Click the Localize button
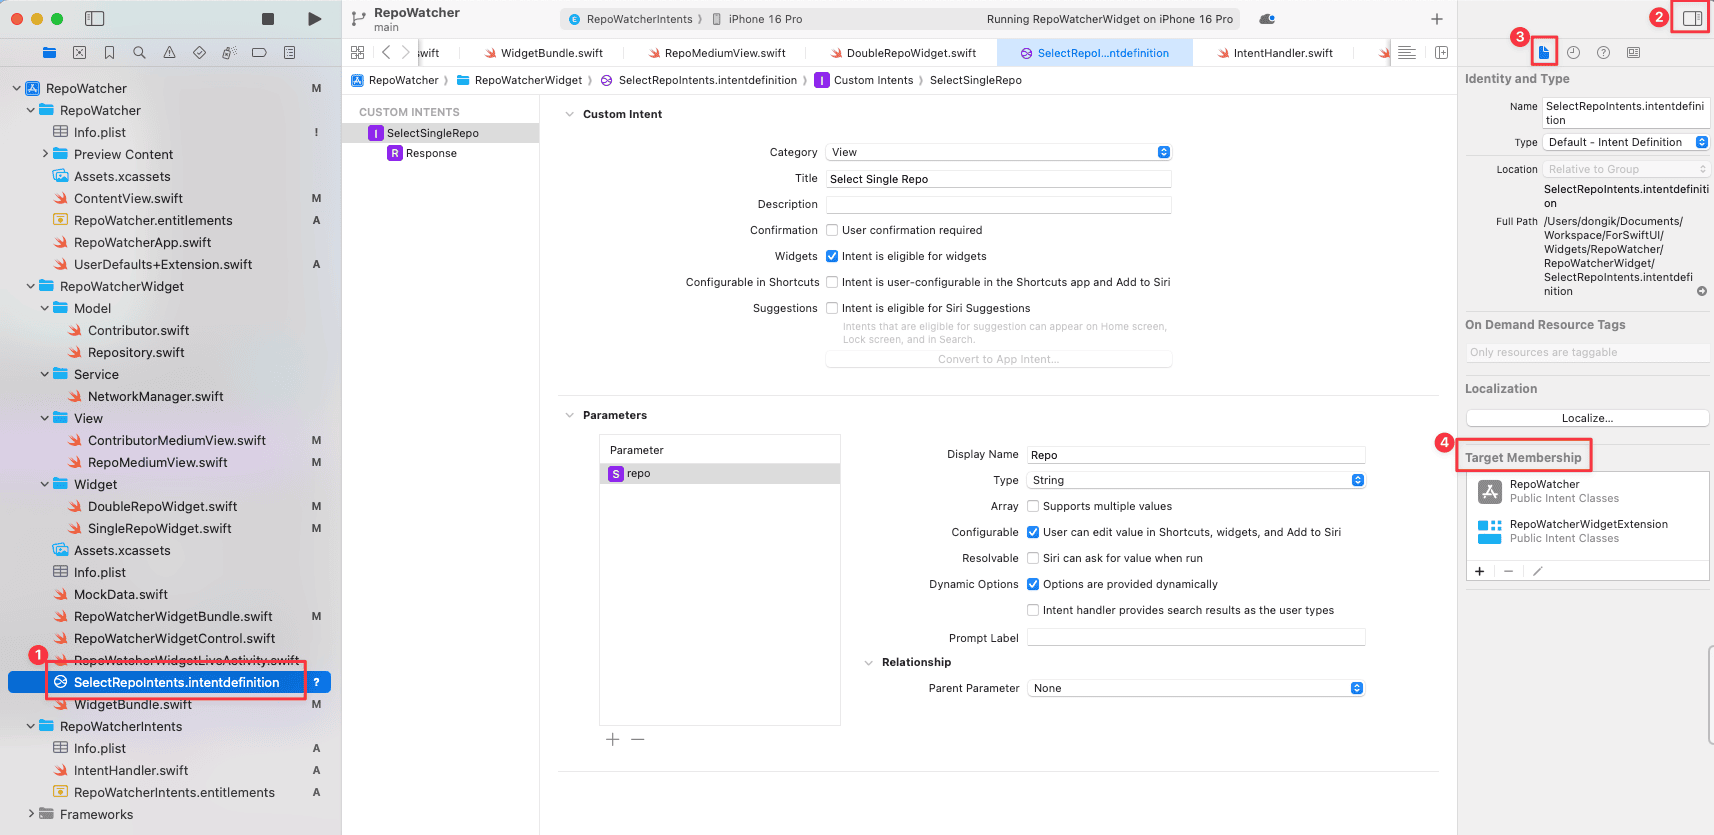1714x835 pixels. [x=1587, y=418]
